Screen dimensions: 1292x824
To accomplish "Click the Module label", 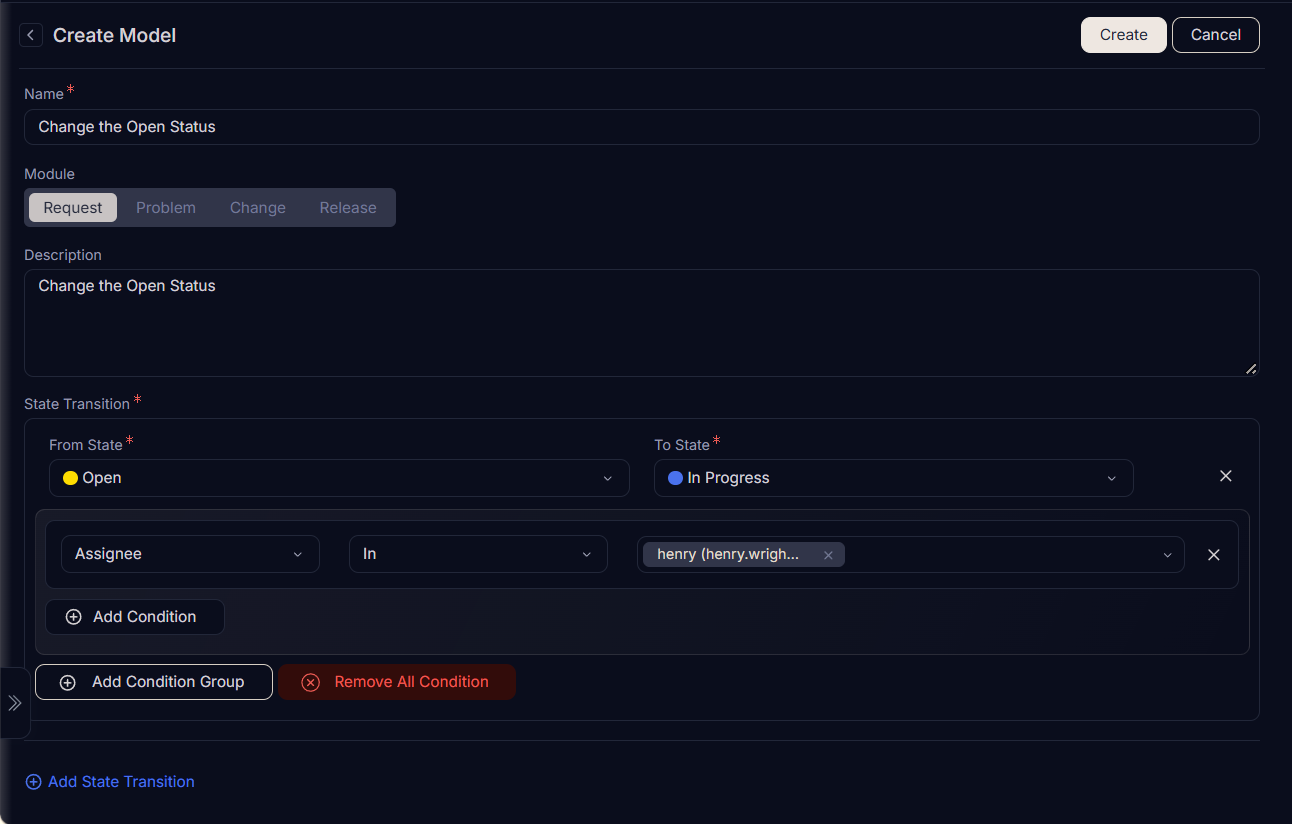I will [50, 174].
